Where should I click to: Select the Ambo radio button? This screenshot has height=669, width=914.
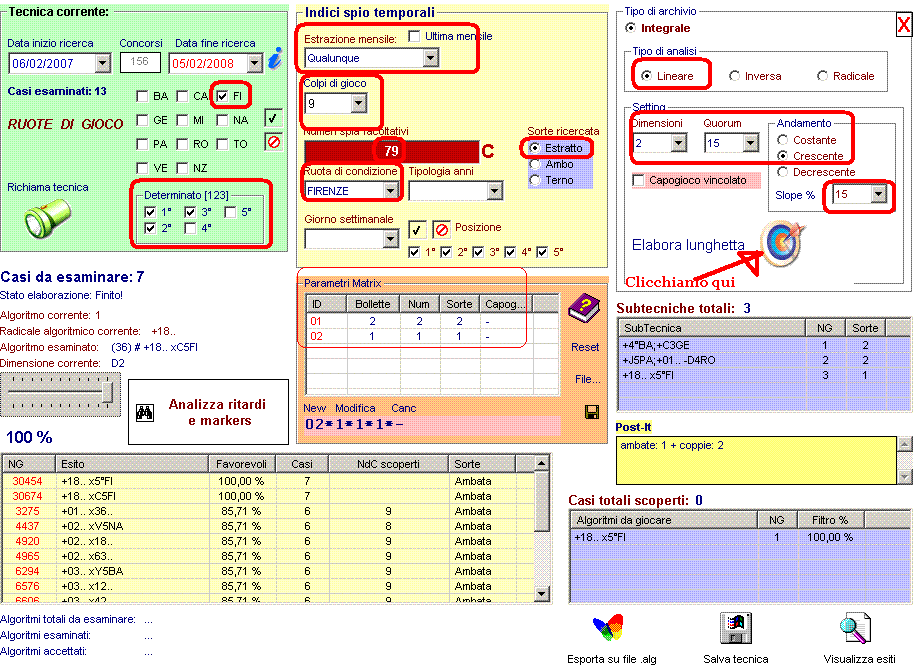pyautogui.click(x=535, y=164)
